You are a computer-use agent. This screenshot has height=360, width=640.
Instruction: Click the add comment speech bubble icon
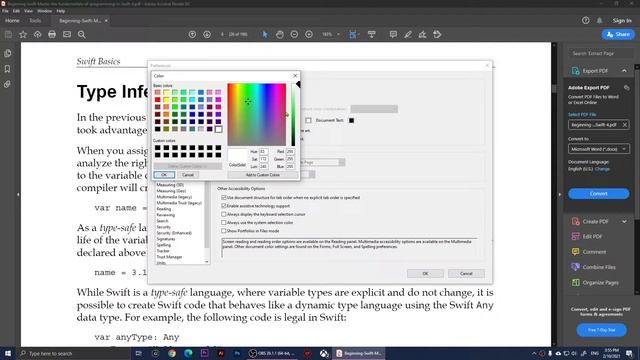coord(393,35)
